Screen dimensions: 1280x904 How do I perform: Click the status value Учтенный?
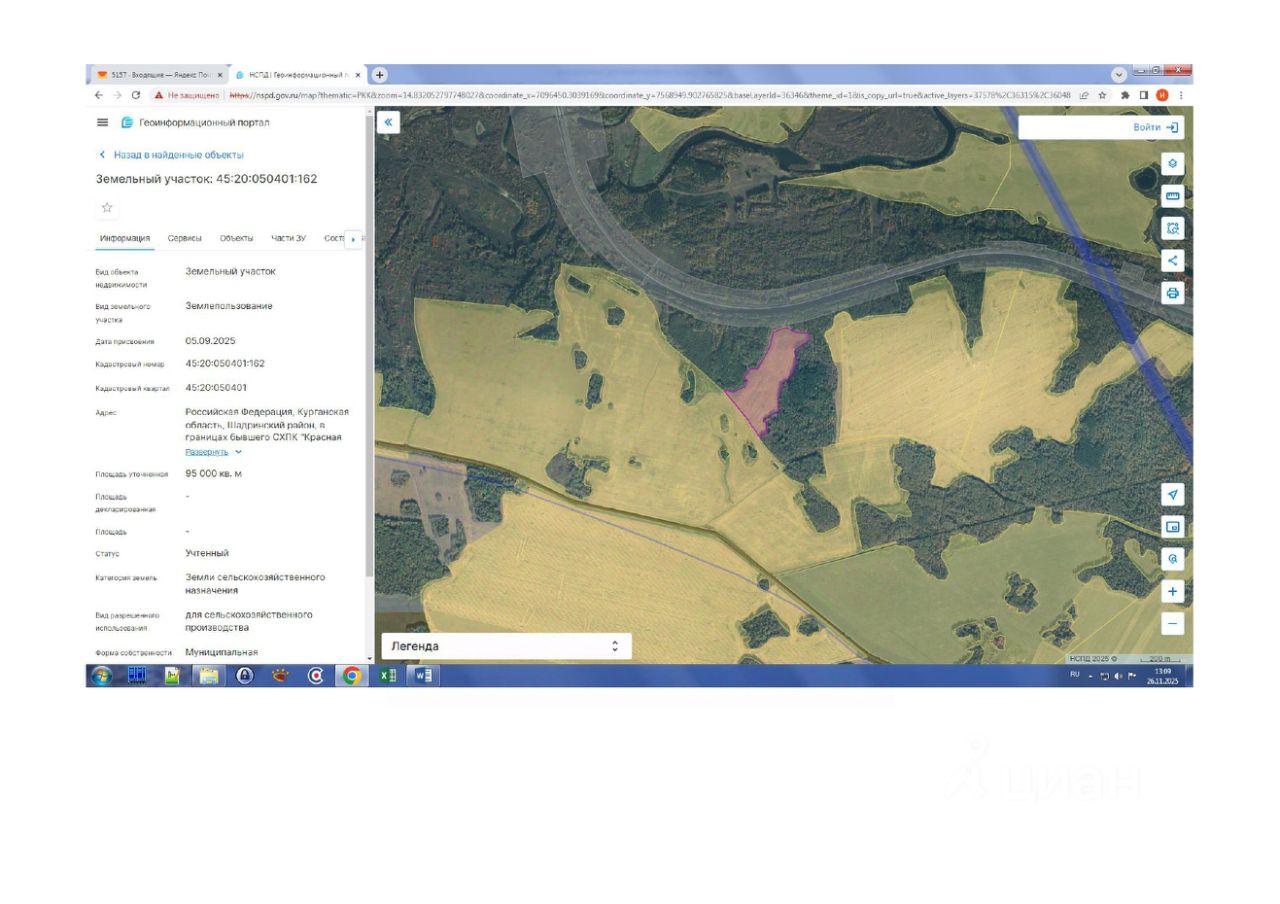click(x=207, y=553)
